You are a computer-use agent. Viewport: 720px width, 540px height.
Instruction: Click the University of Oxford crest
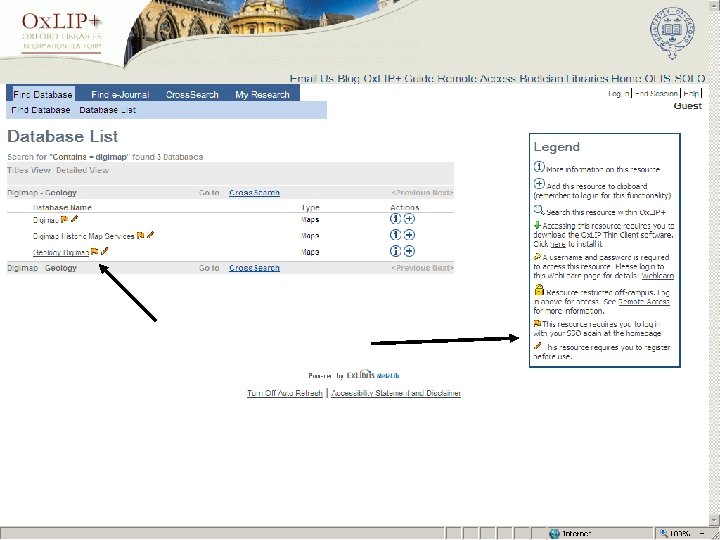(672, 33)
